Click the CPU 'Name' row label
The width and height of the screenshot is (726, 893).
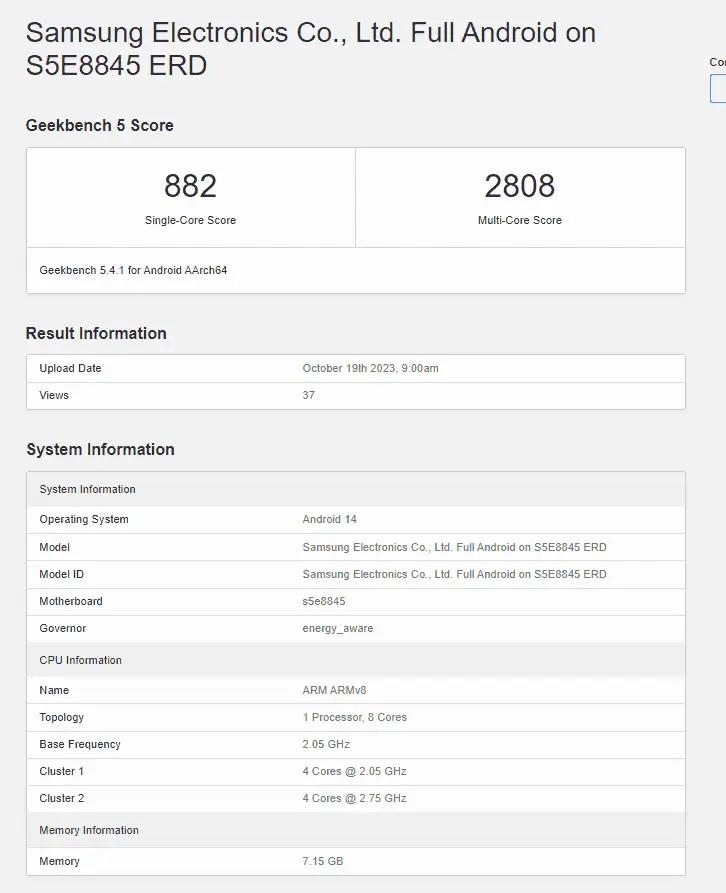click(54, 690)
